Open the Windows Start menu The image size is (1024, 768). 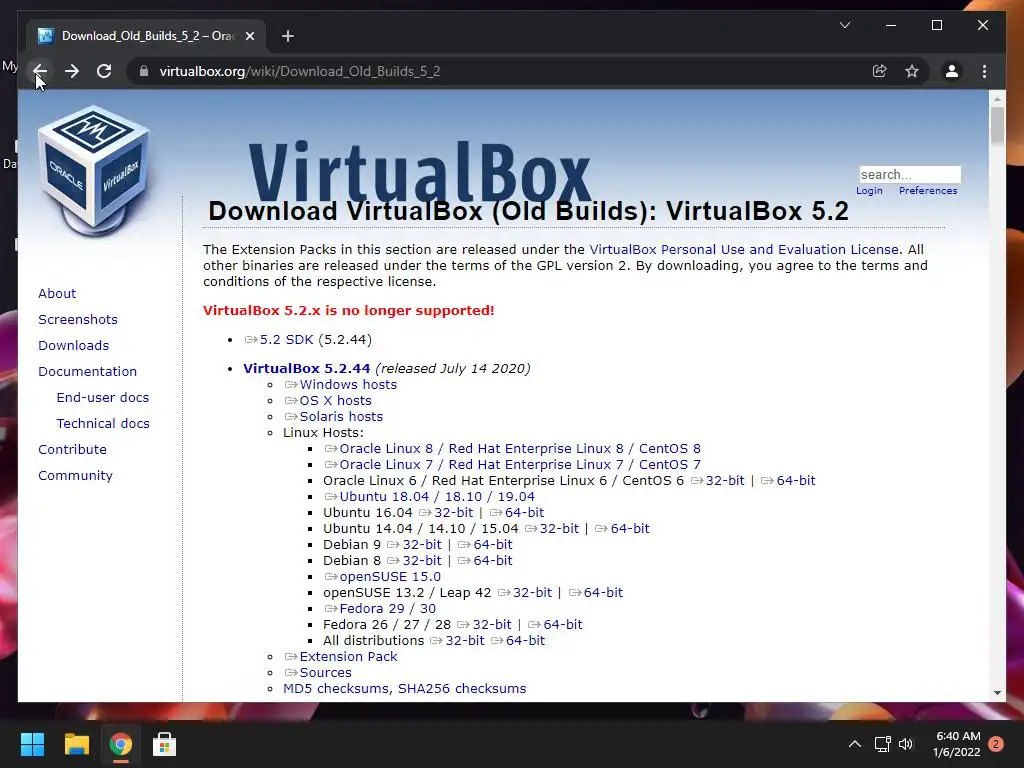33,744
